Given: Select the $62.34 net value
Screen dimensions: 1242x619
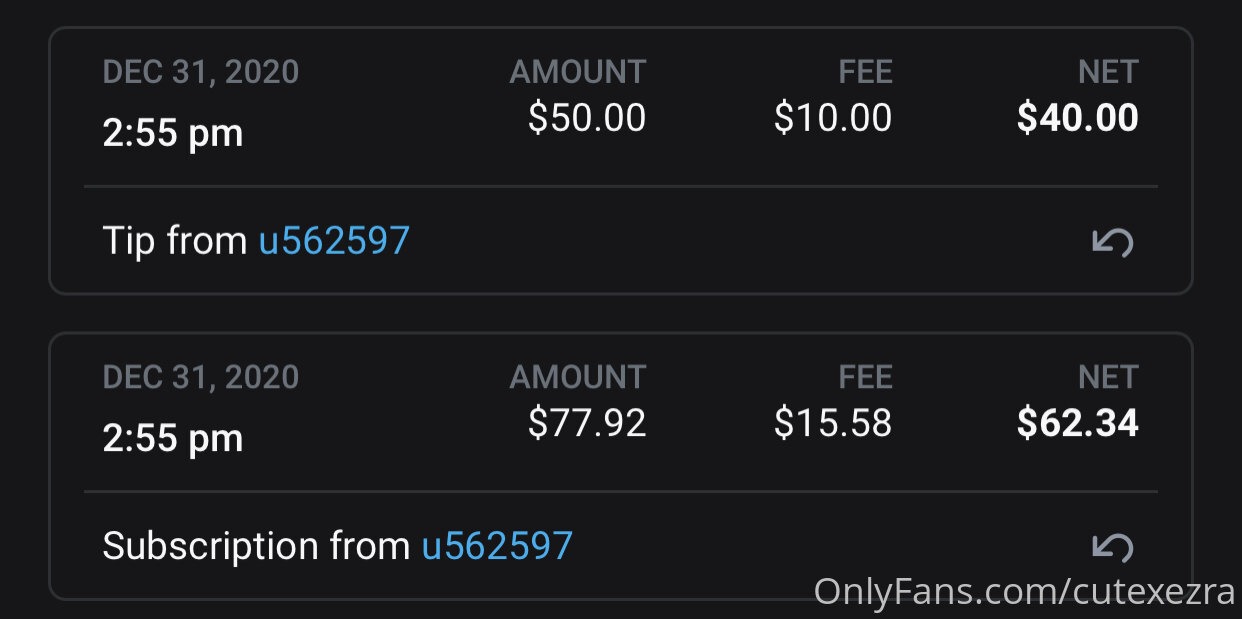Looking at the screenshot, I should [x=1078, y=423].
